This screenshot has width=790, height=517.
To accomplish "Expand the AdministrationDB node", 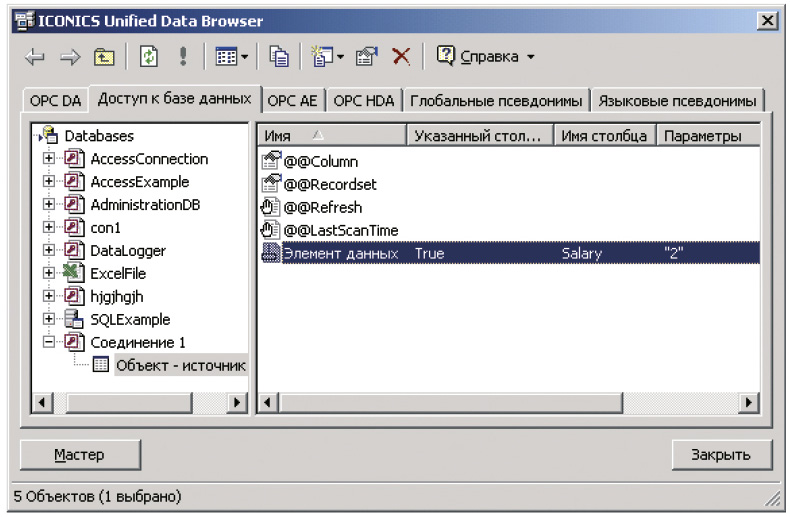I will point(49,205).
